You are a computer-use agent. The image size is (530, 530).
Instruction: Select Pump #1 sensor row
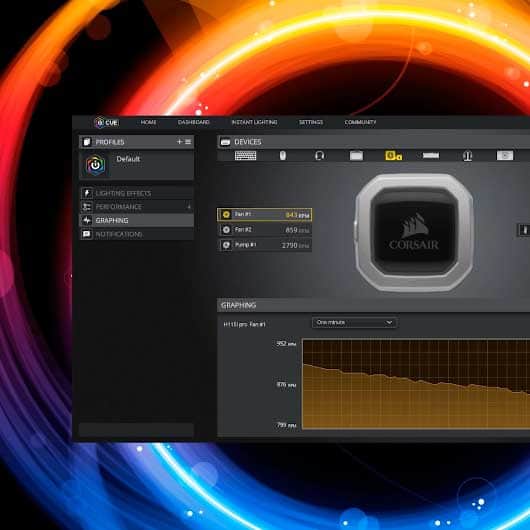(x=264, y=245)
